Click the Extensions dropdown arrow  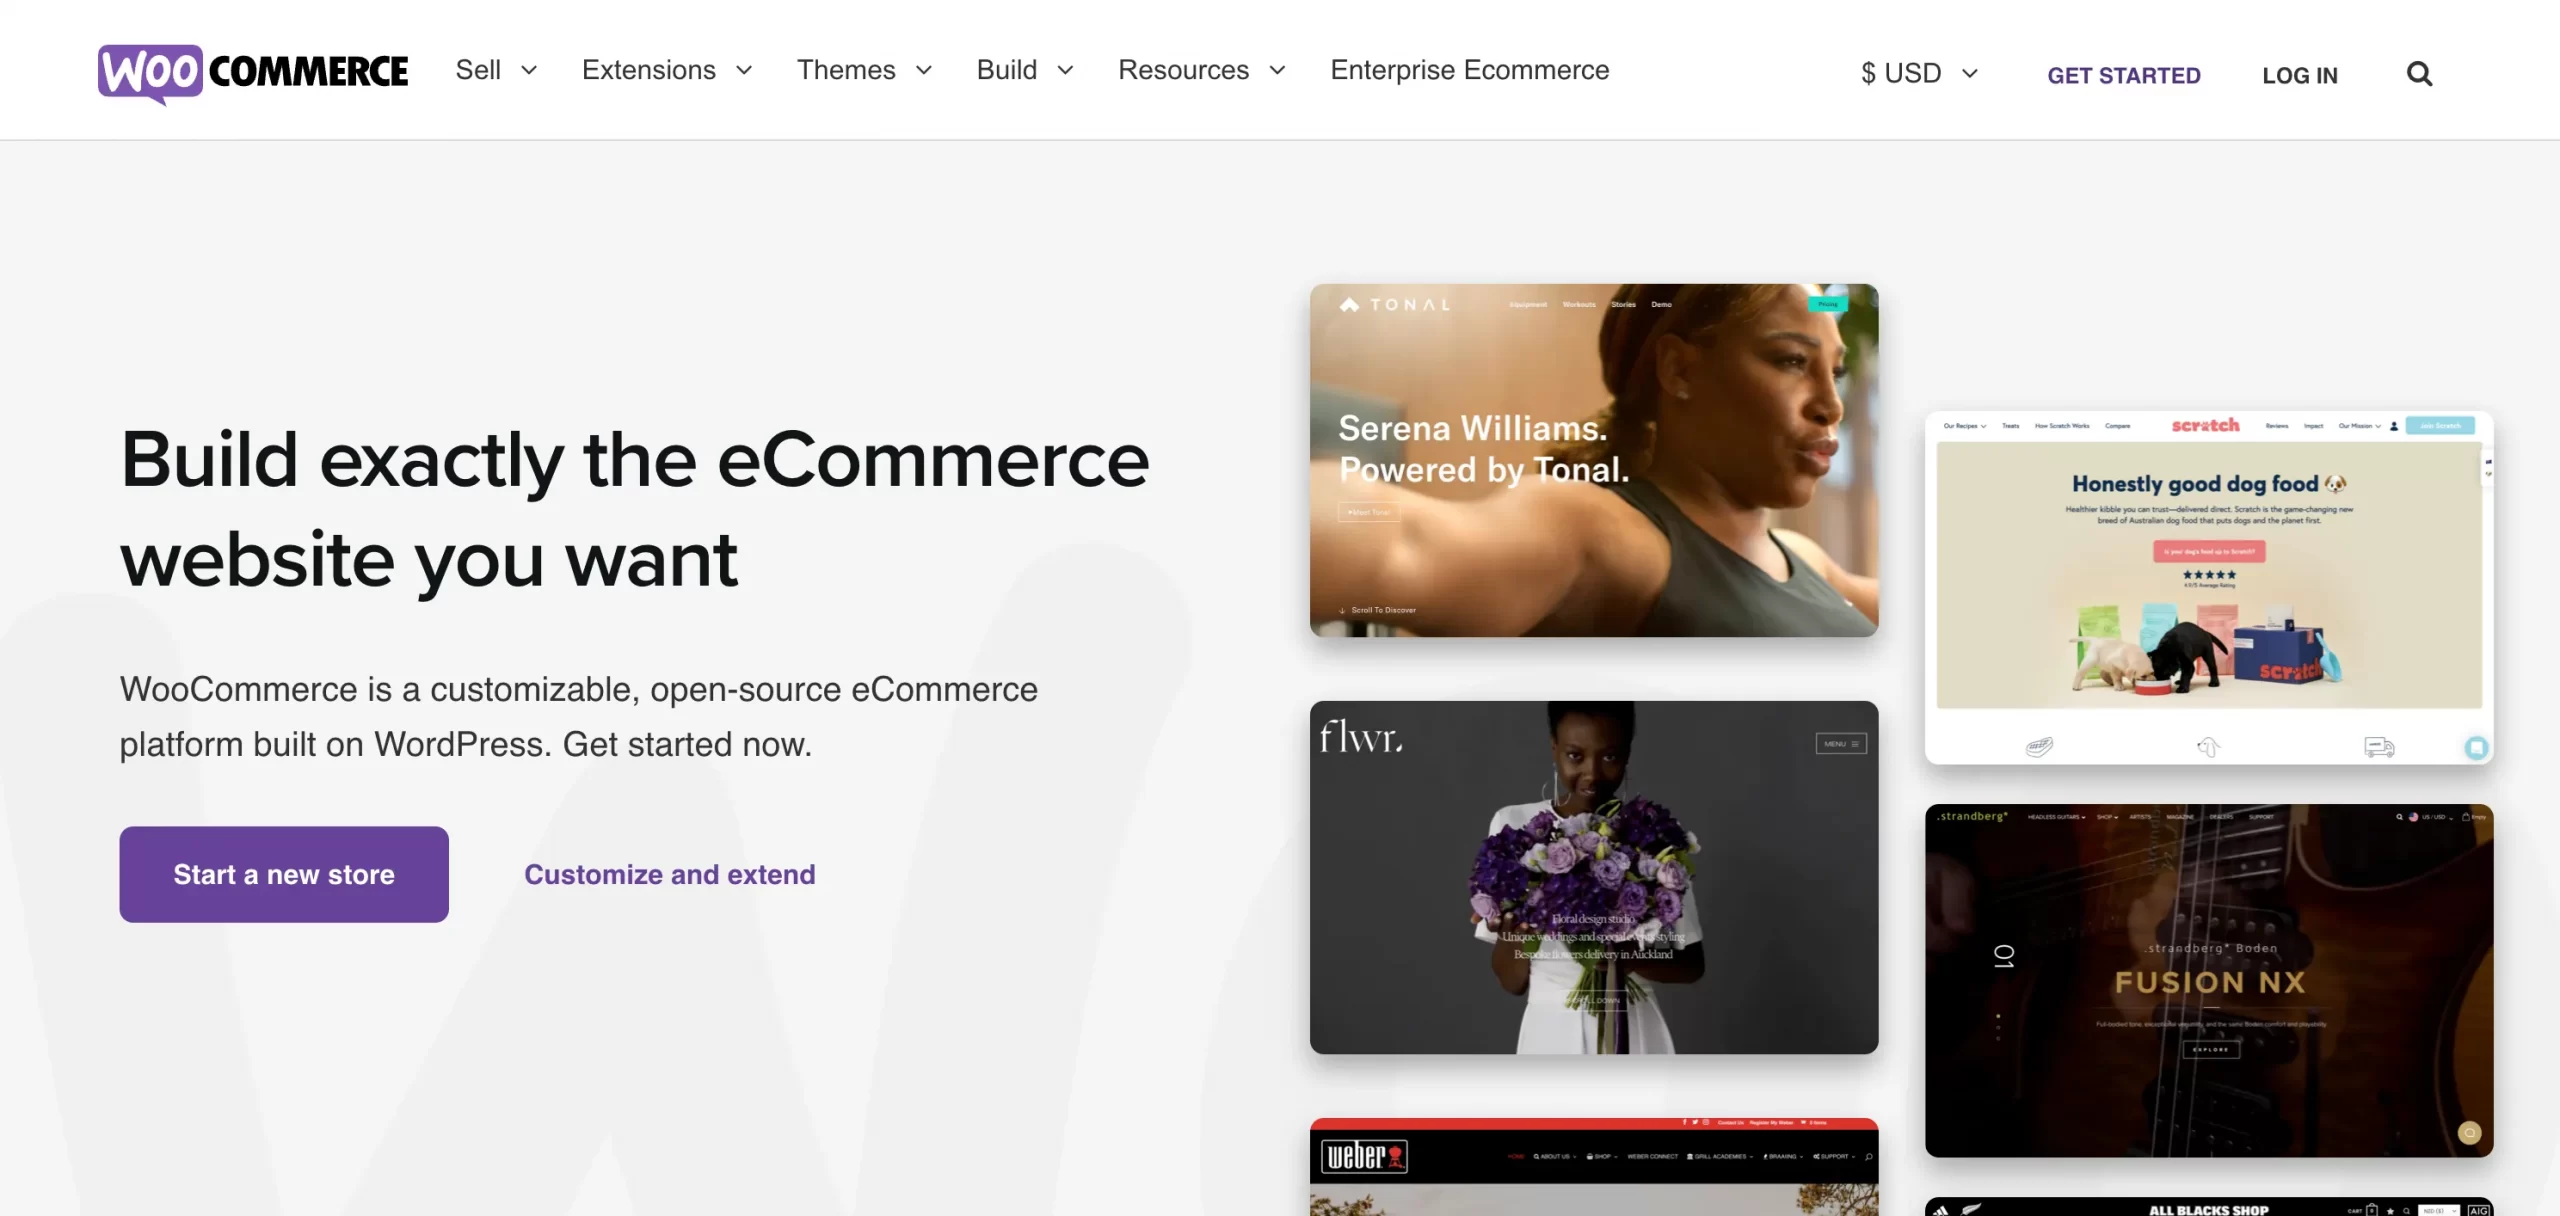(744, 70)
